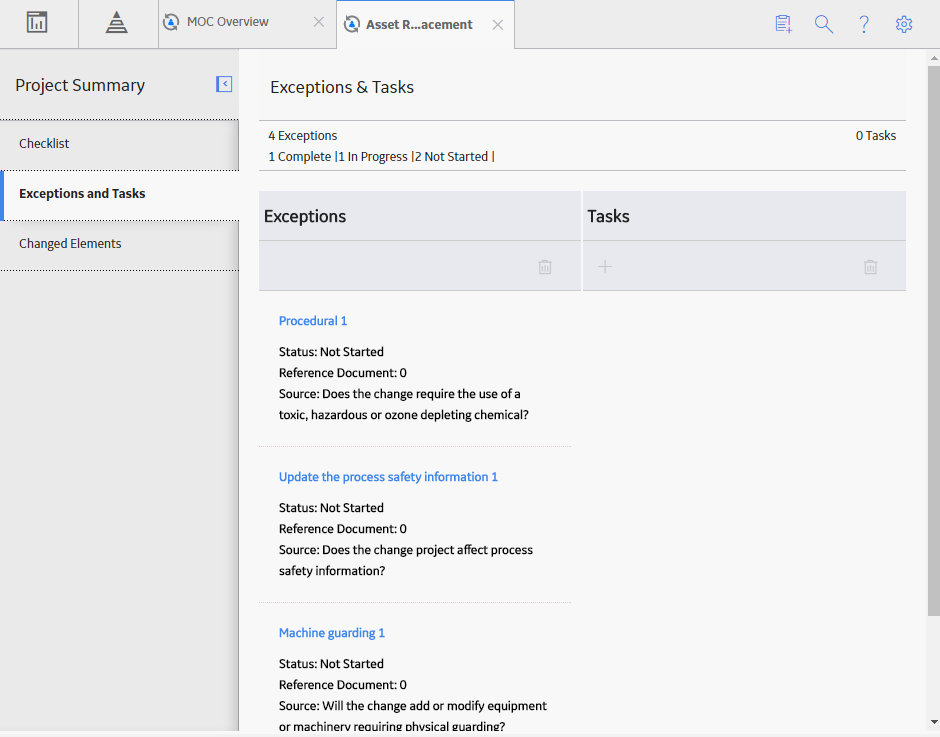Add a new task with plus icon
This screenshot has width=940, height=737.
[x=605, y=267]
